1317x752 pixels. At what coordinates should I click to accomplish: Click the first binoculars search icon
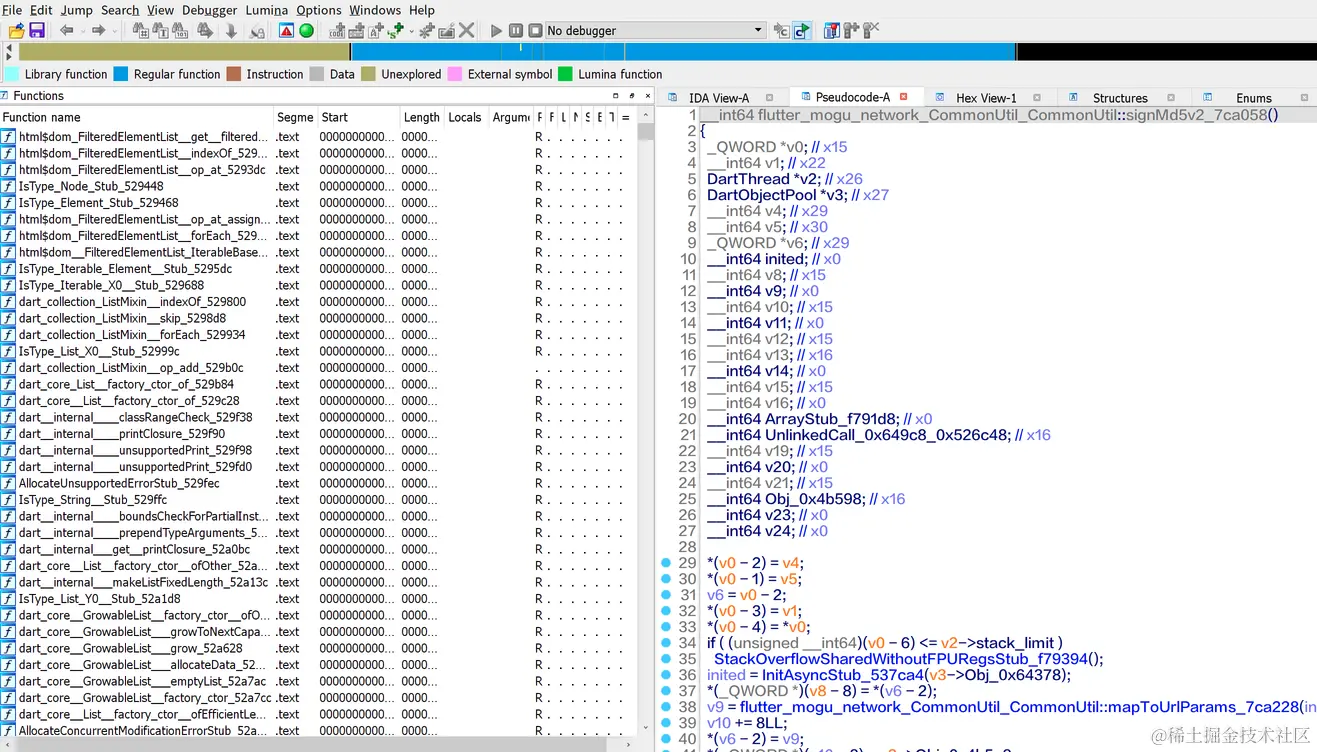tap(140, 30)
